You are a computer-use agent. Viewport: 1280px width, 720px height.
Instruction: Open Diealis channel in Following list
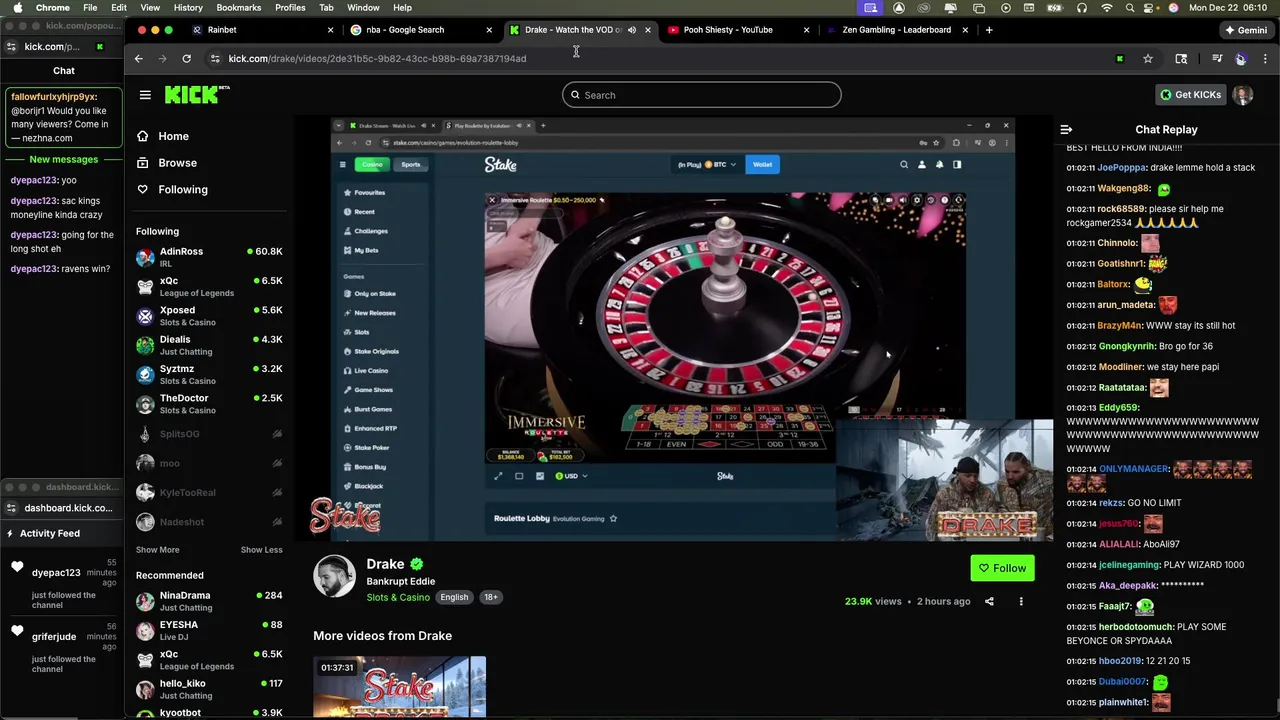(209, 345)
